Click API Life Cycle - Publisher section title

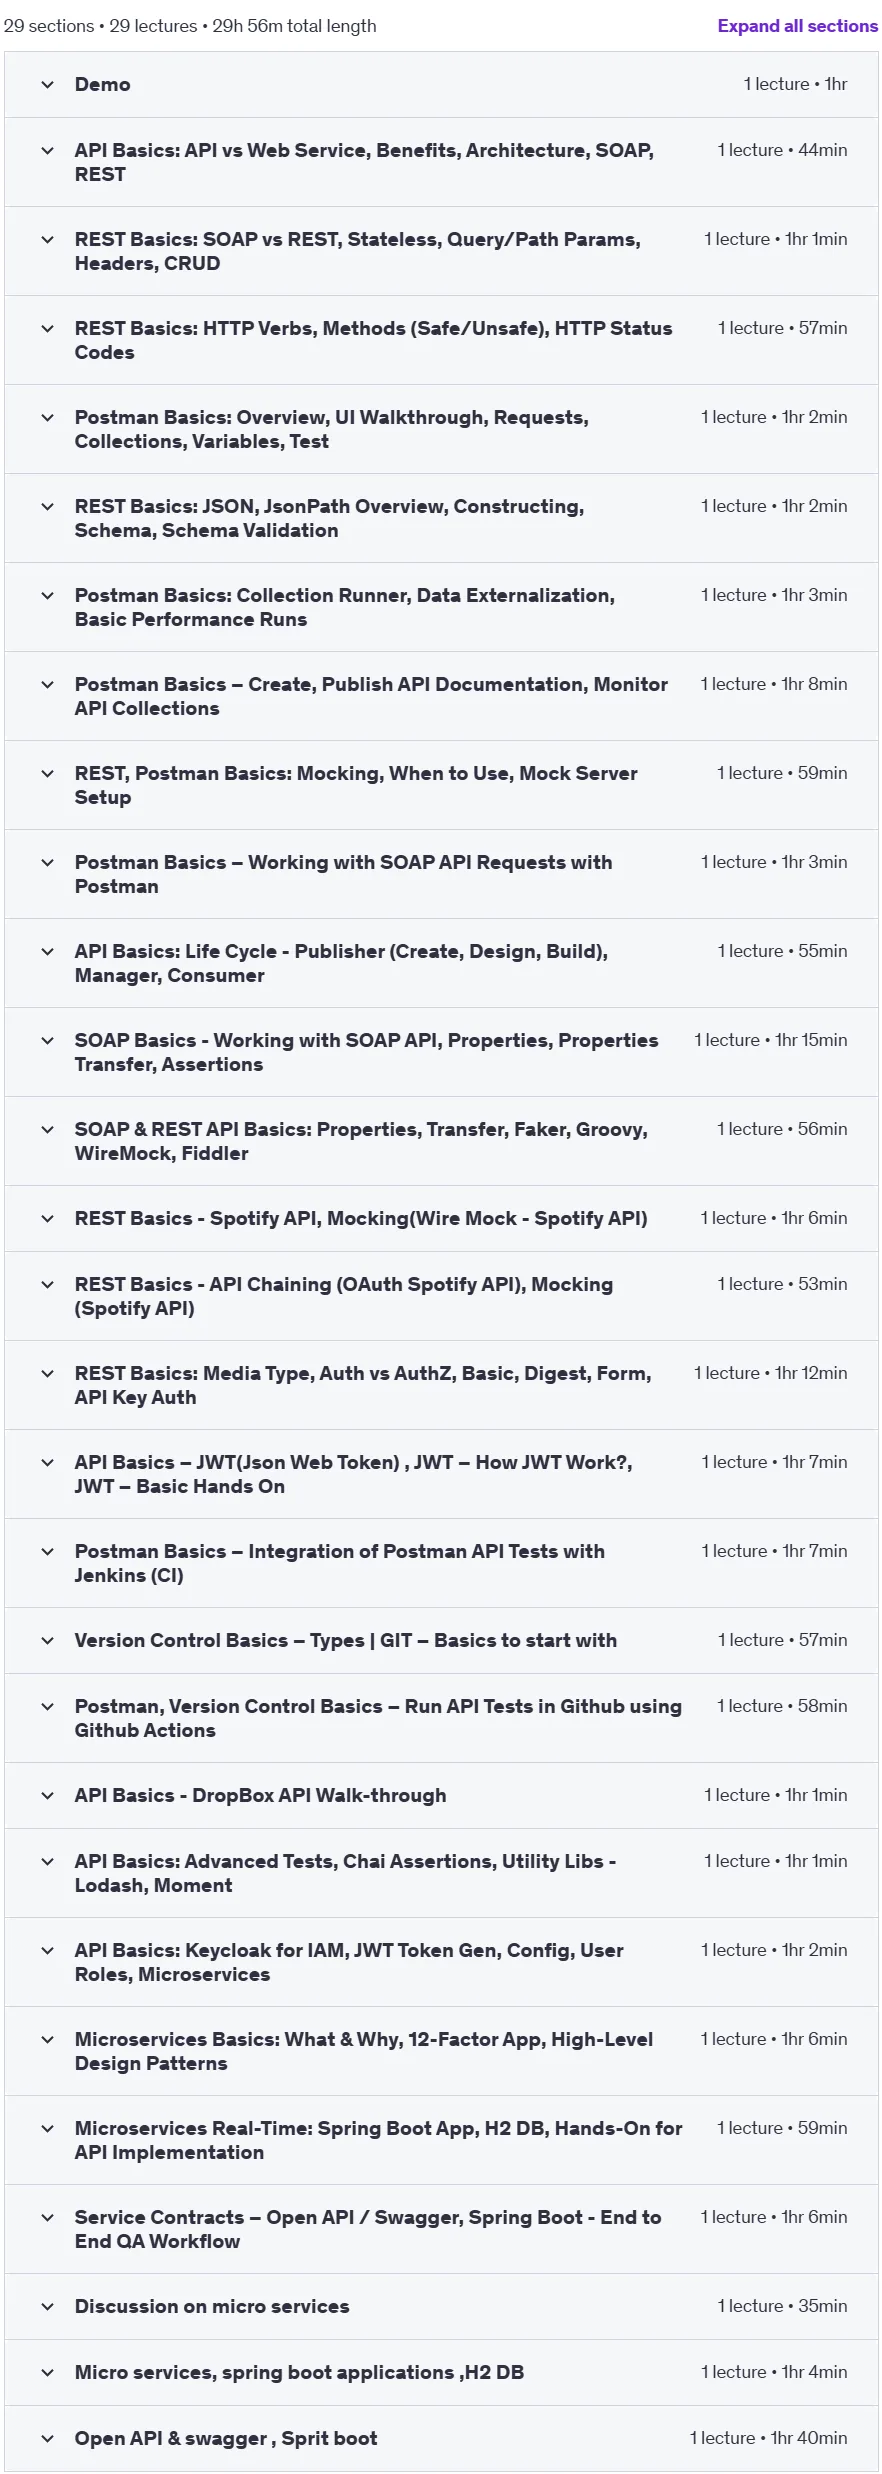[x=341, y=963]
